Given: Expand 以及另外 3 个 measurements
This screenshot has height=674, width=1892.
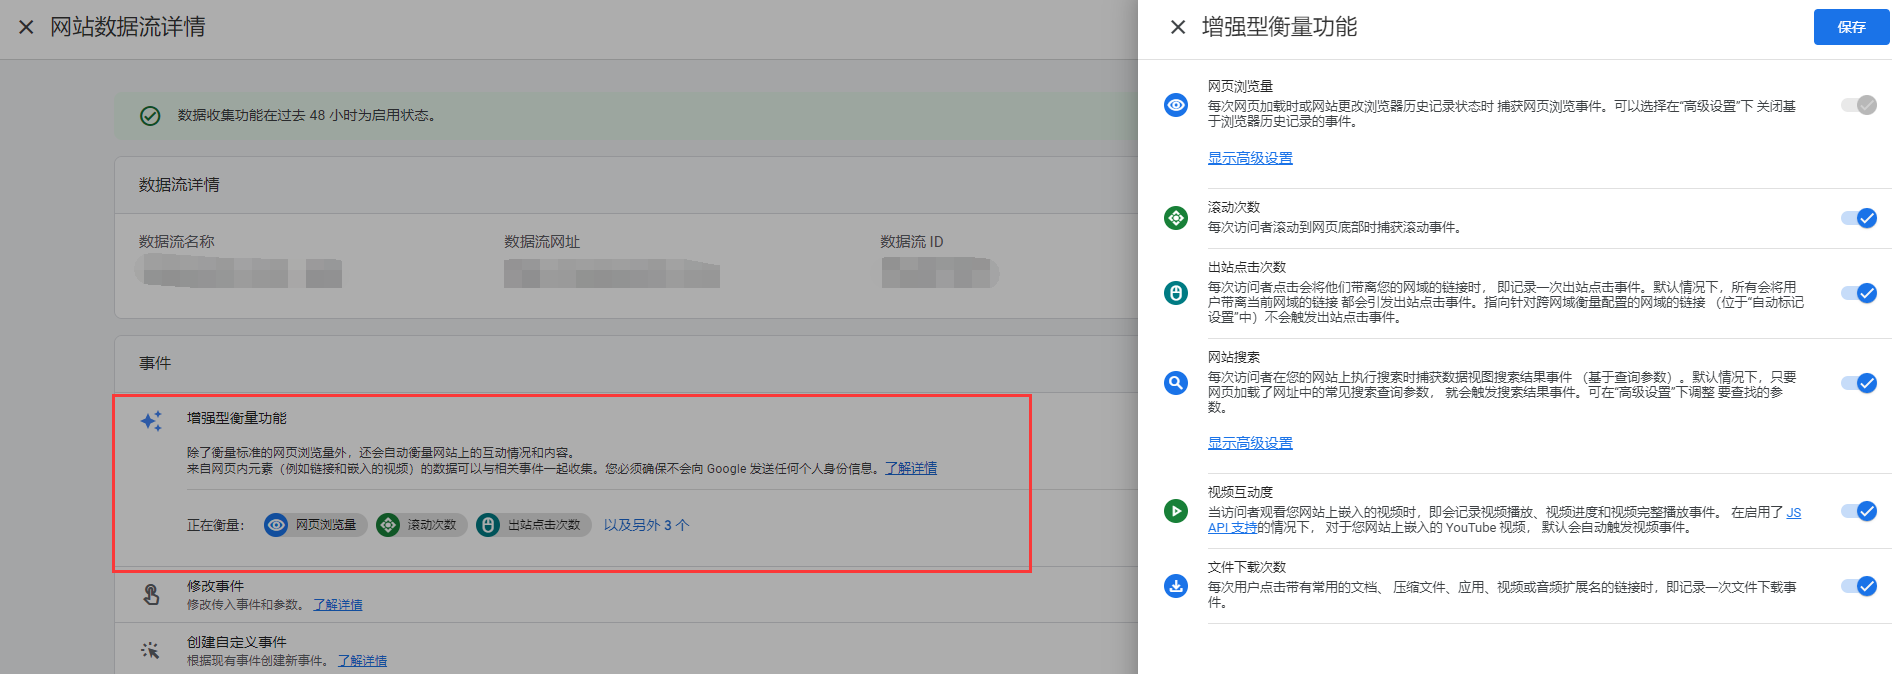Looking at the screenshot, I should [x=646, y=525].
